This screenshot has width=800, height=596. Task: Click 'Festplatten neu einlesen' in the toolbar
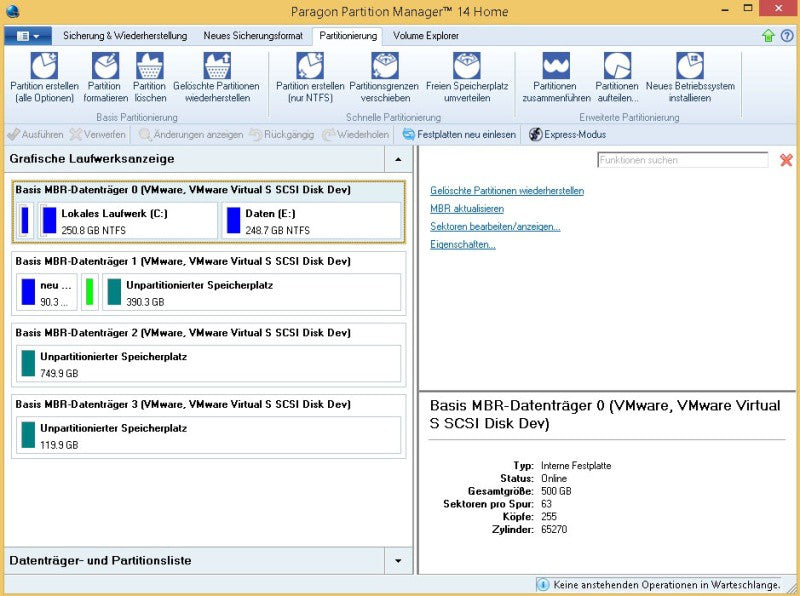(459, 135)
